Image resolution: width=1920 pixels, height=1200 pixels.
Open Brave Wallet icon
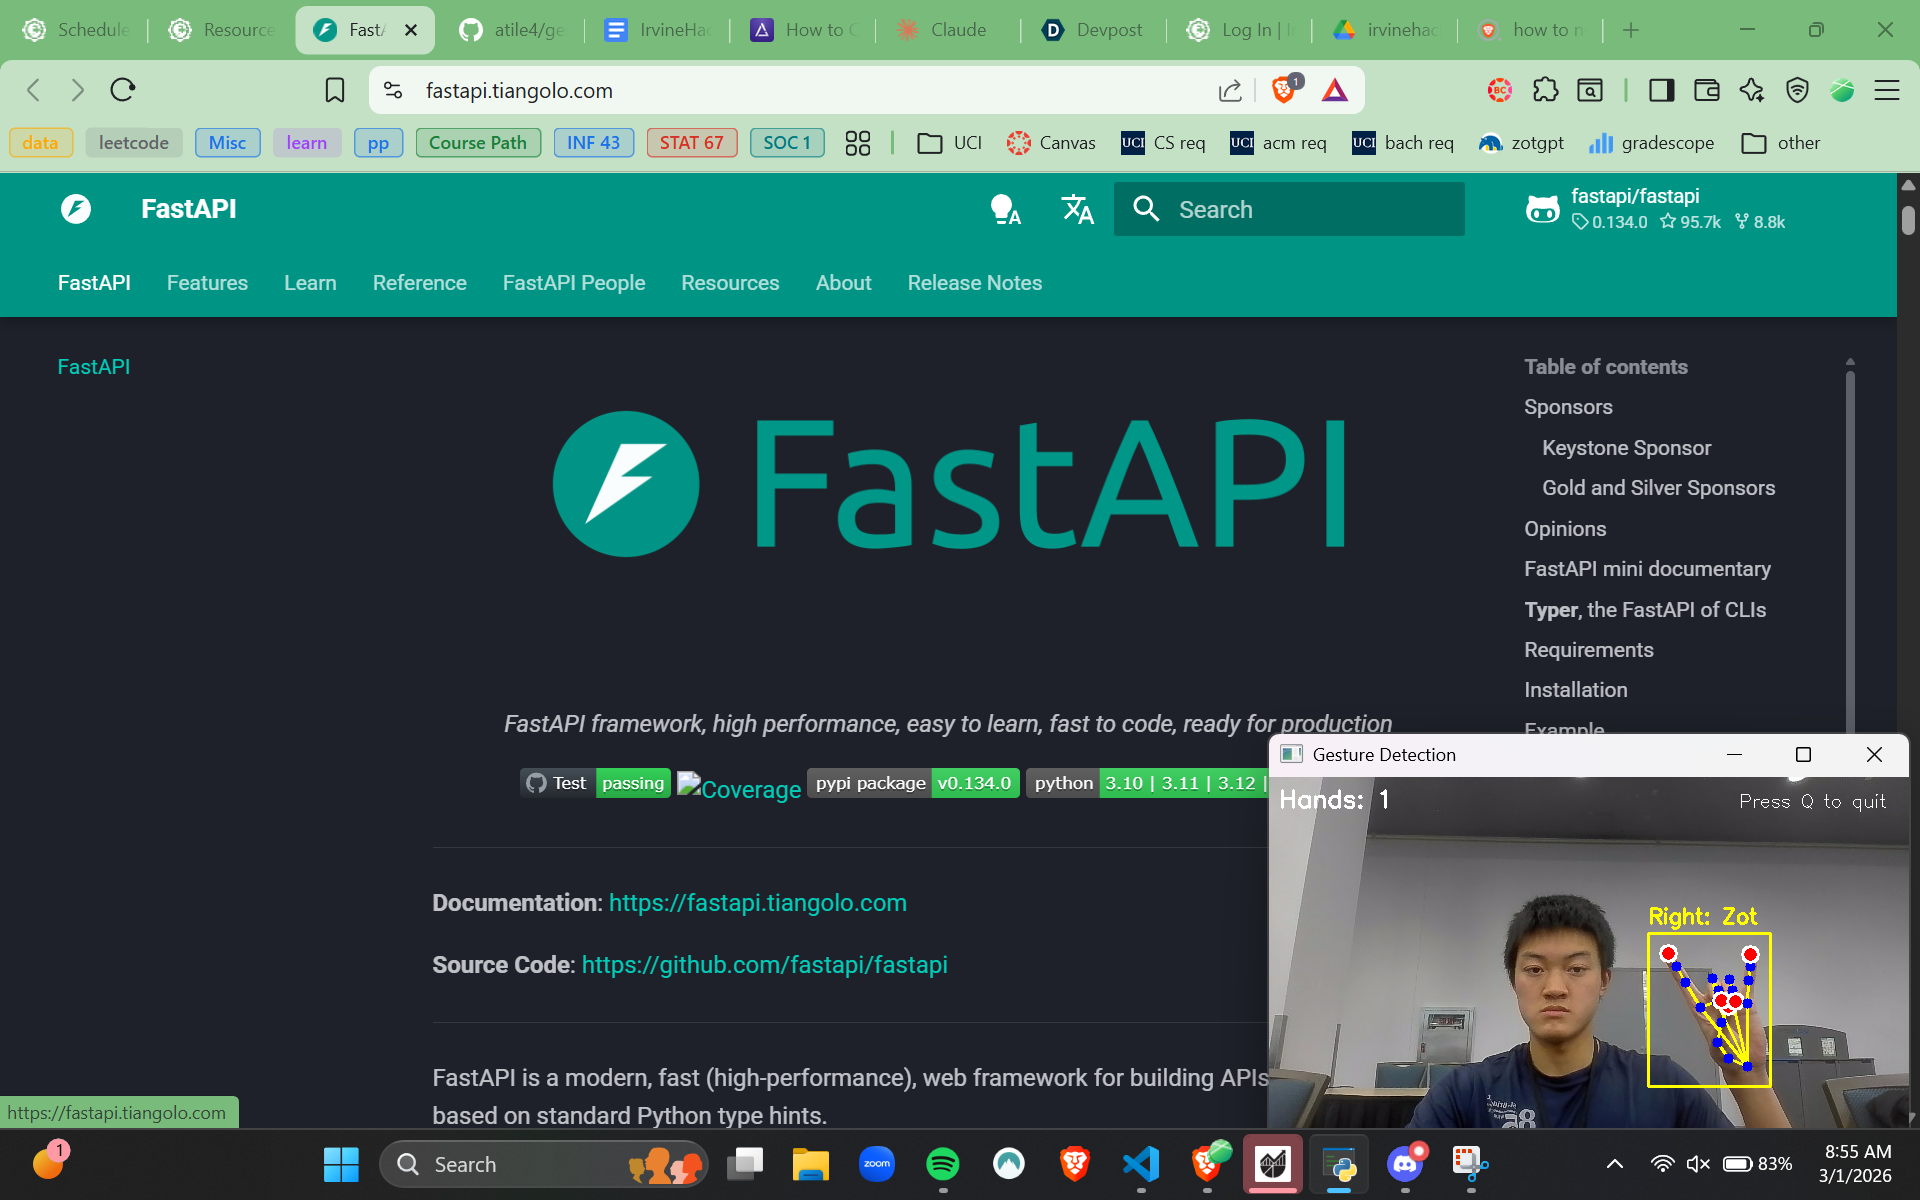tap(1707, 90)
